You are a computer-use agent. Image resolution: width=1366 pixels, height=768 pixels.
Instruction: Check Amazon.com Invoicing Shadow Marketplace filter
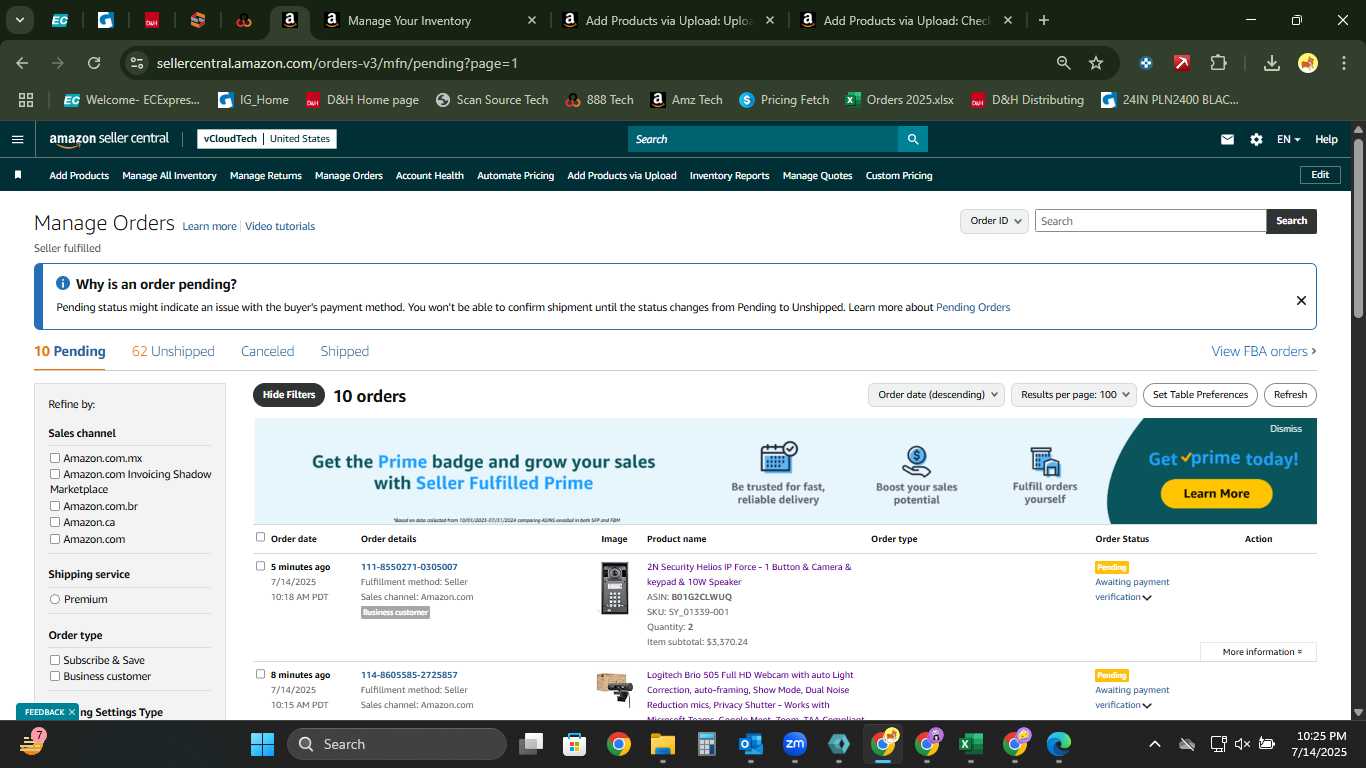pos(55,474)
